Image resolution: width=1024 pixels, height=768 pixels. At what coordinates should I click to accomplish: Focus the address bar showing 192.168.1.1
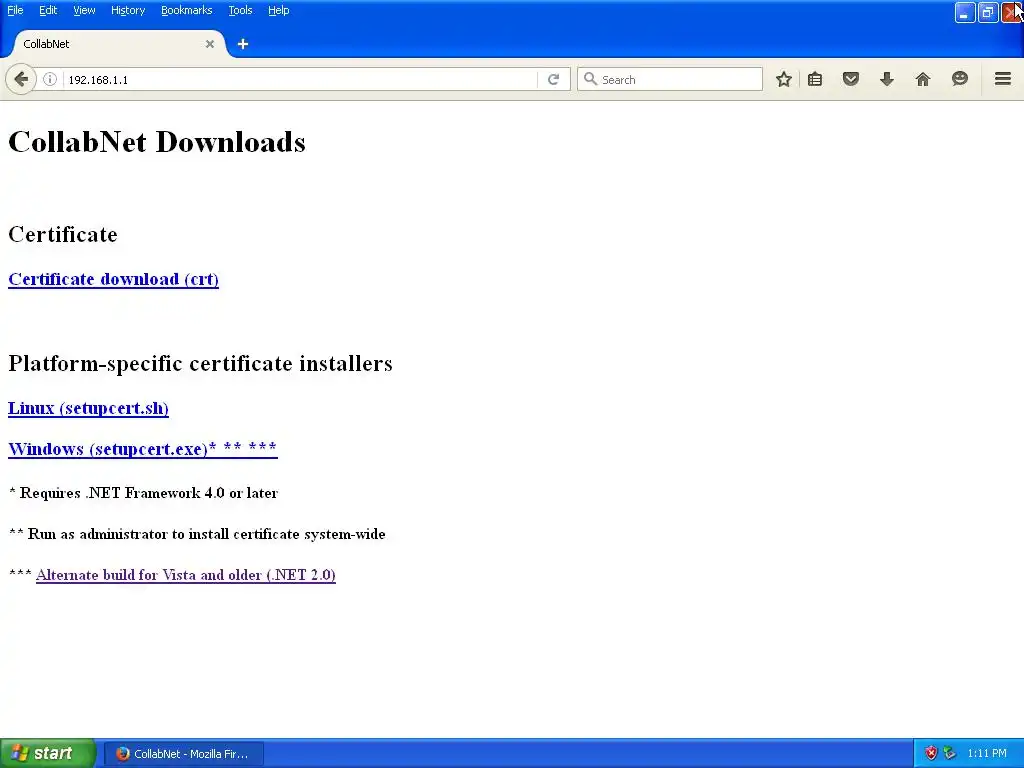tap(300, 79)
